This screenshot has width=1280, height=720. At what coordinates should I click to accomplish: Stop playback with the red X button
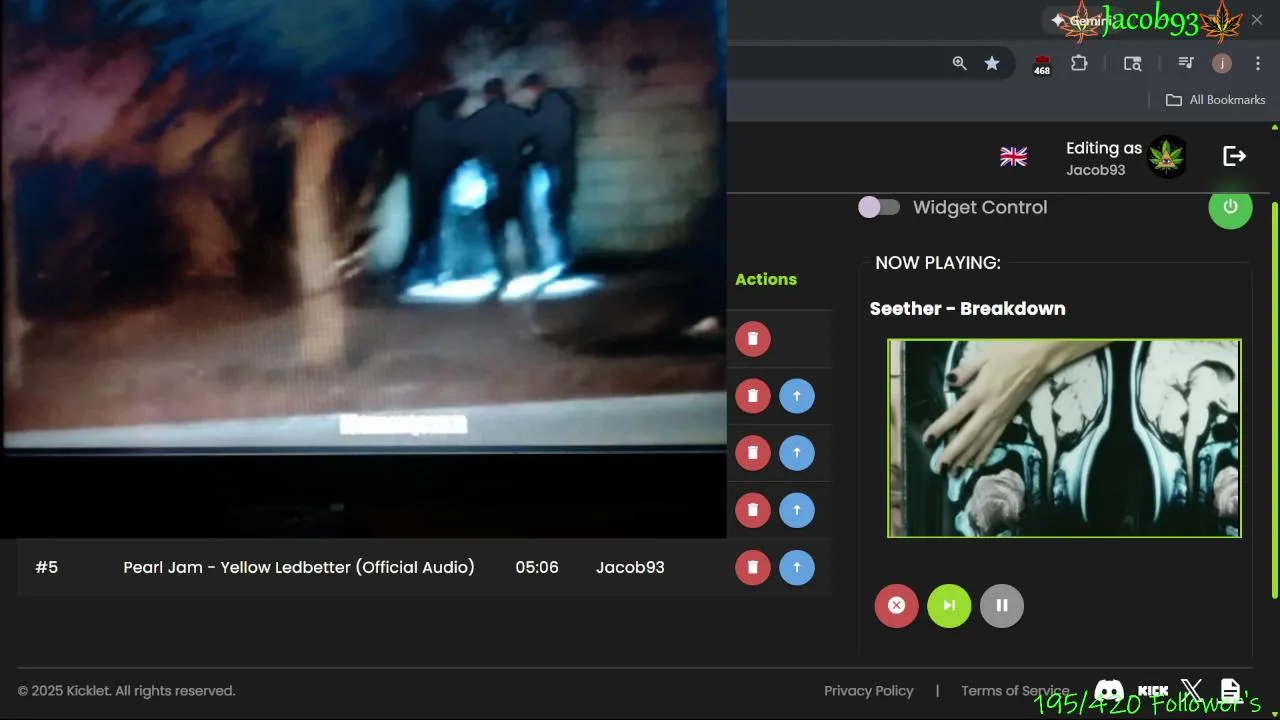[896, 605]
